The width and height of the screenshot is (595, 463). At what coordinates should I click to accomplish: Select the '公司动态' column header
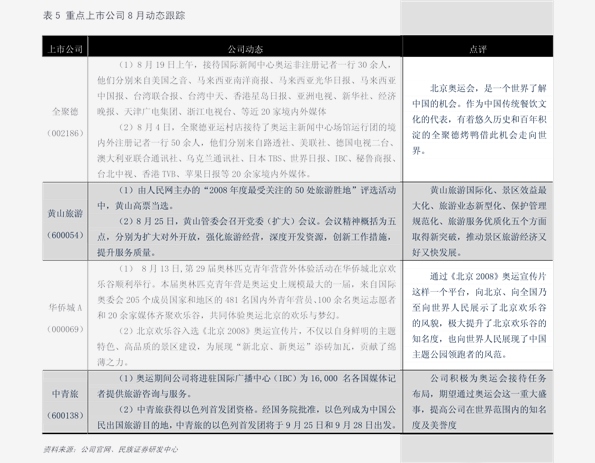(x=245, y=49)
